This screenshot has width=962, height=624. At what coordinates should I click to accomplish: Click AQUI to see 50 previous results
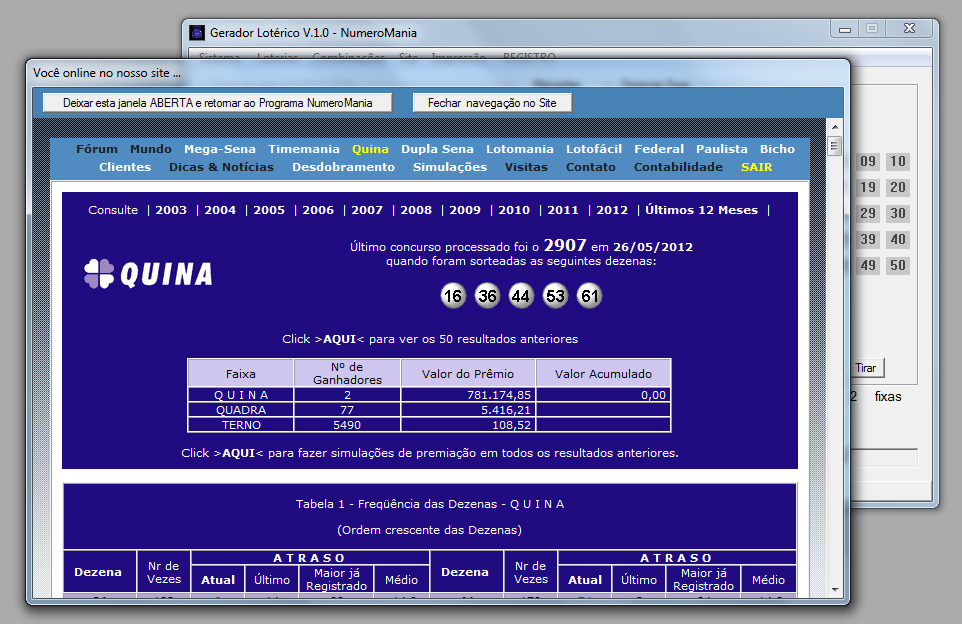point(340,339)
